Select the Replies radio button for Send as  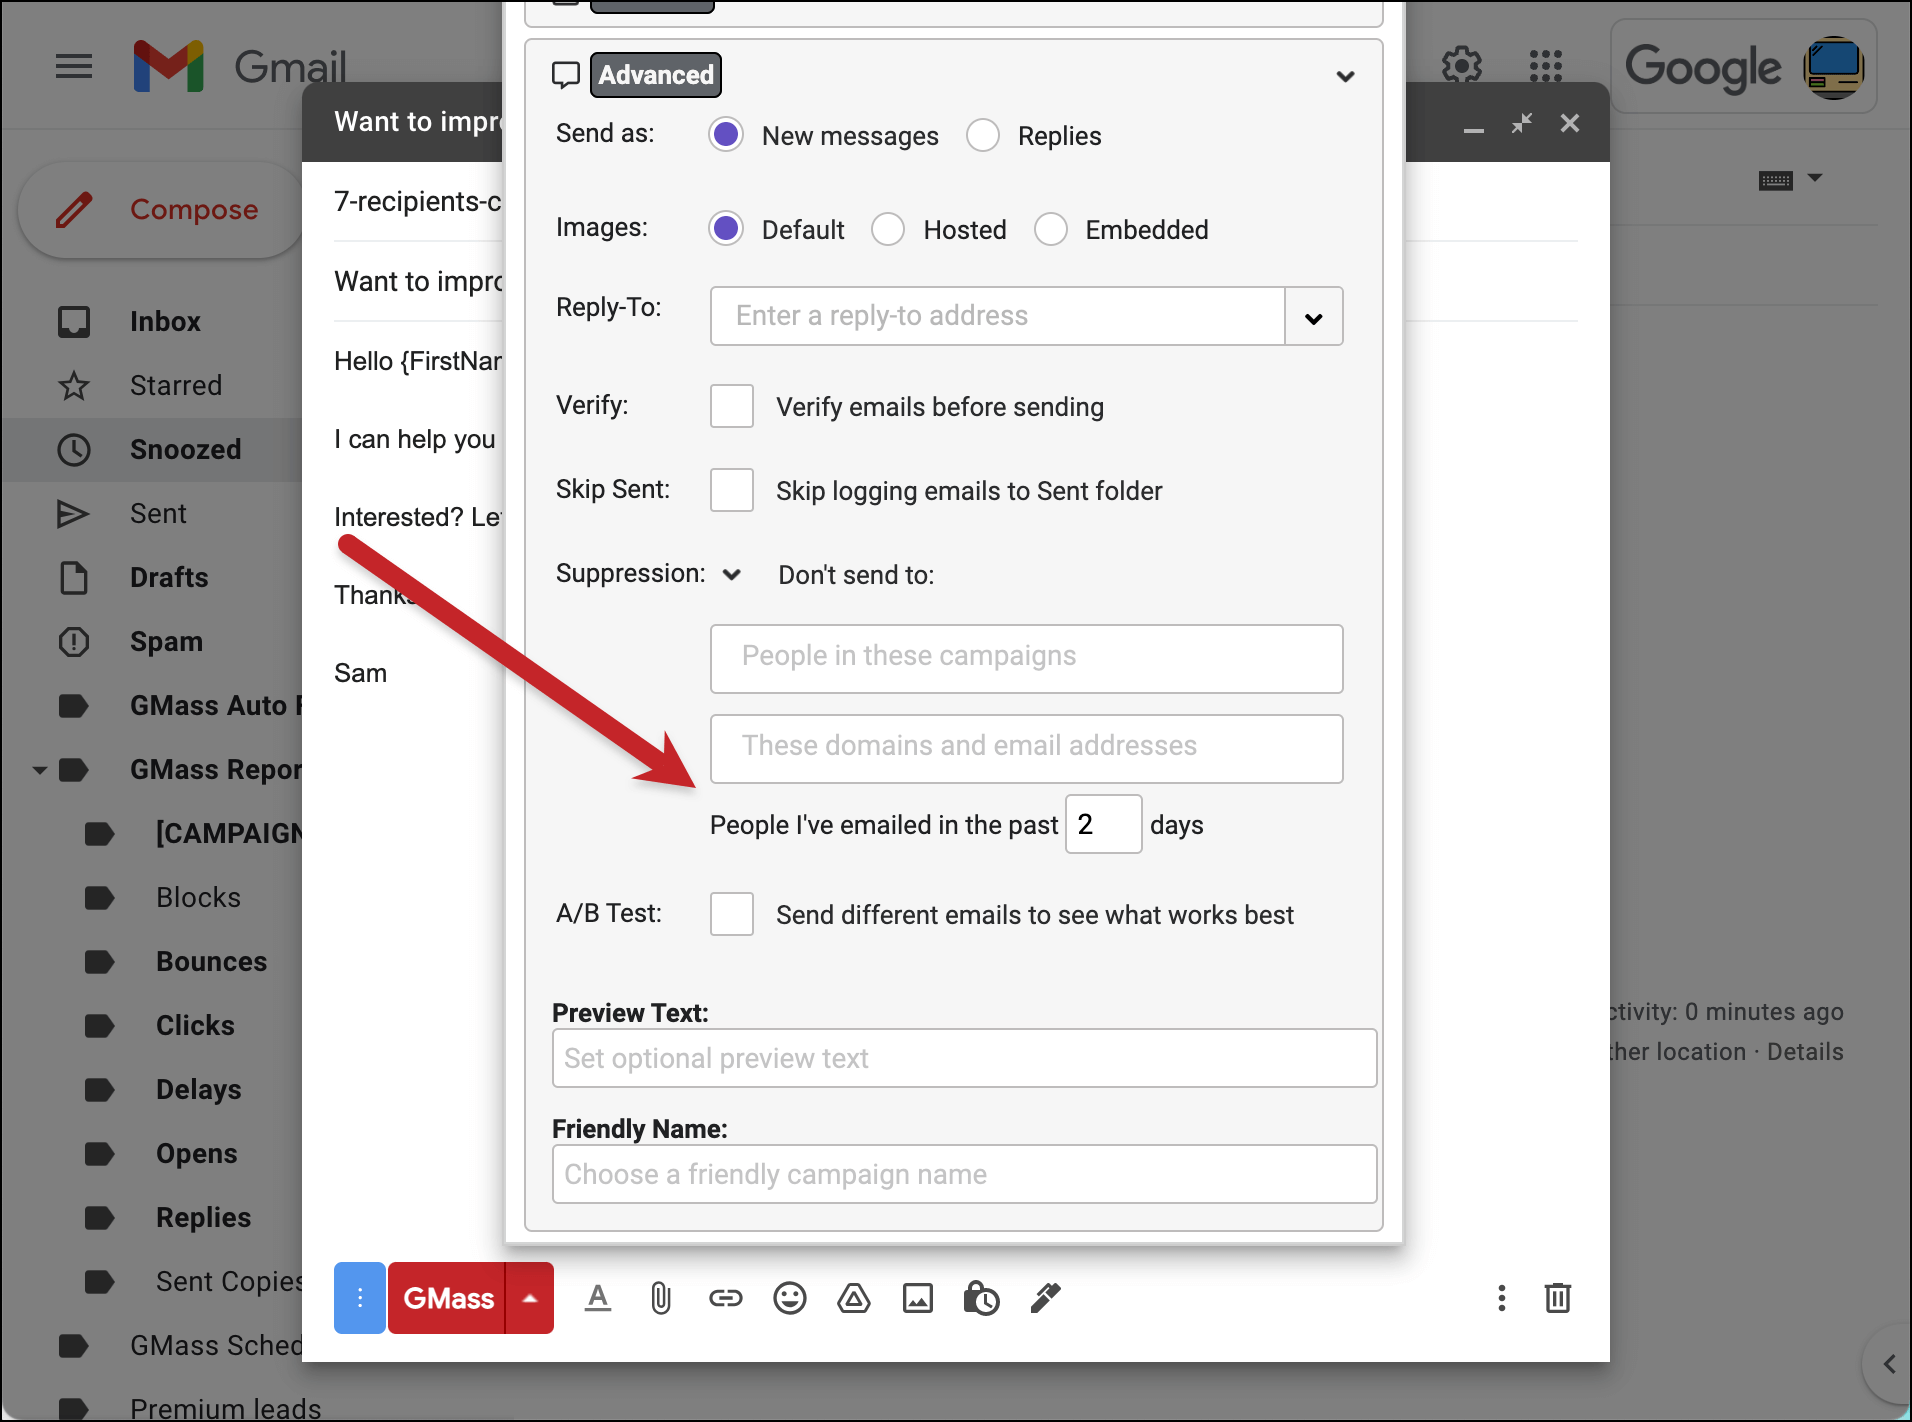[983, 134]
